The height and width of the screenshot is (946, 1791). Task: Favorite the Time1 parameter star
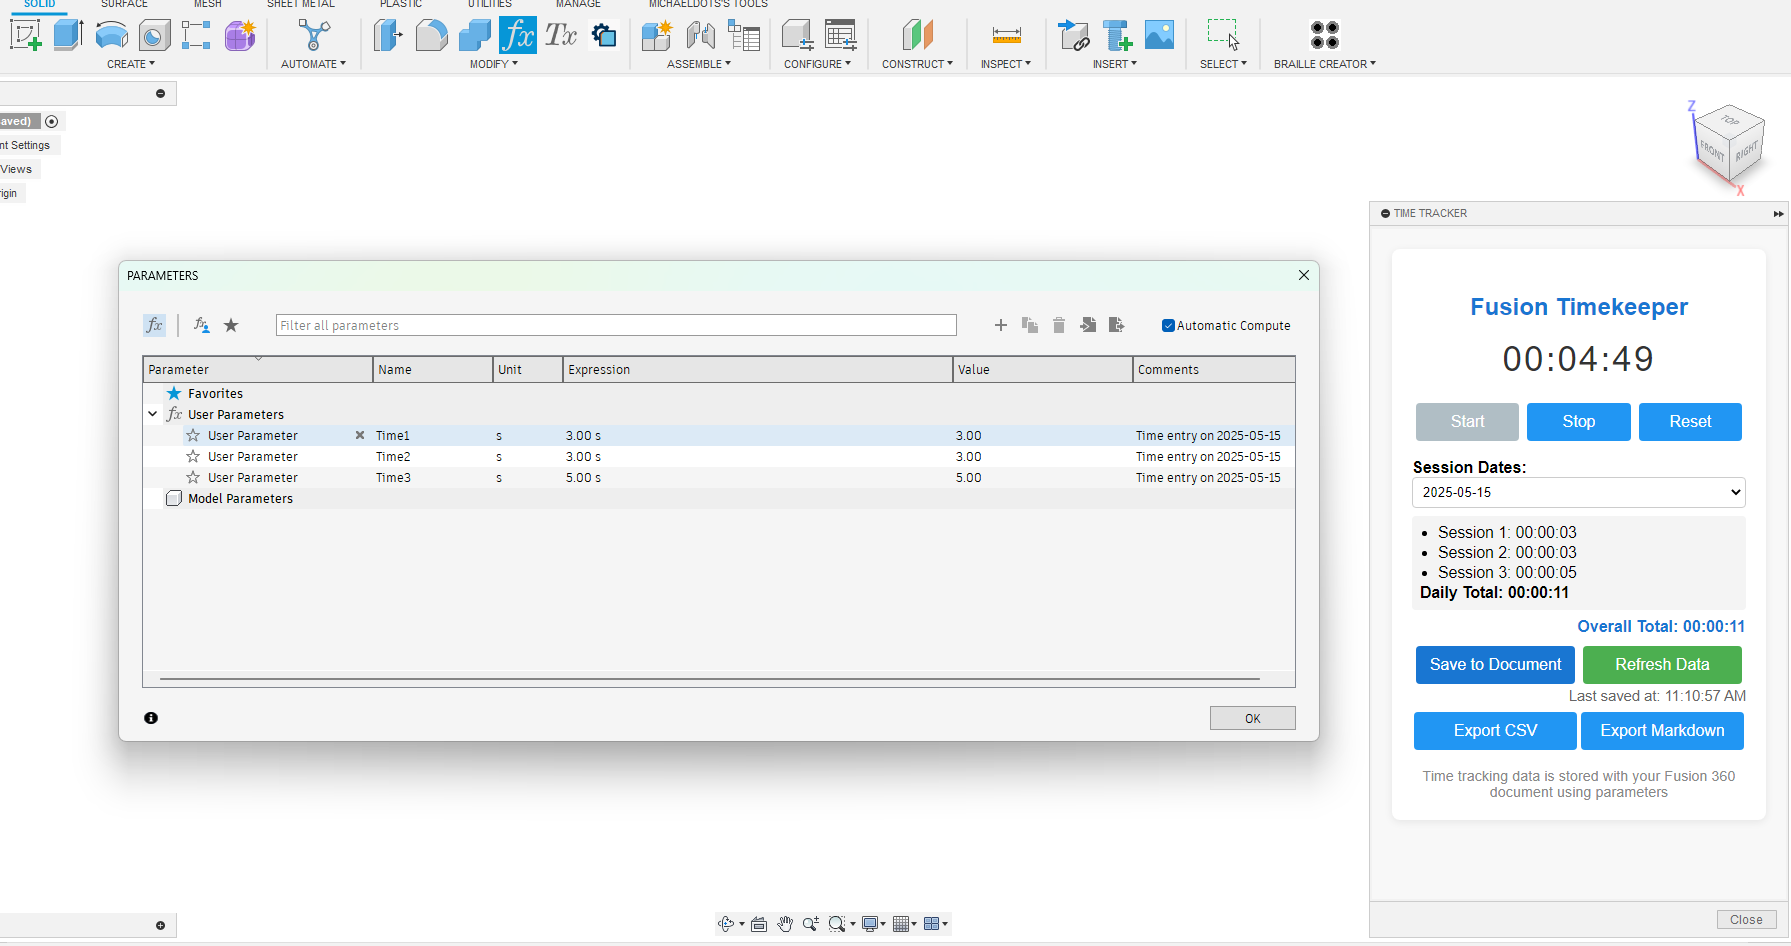[x=193, y=436]
